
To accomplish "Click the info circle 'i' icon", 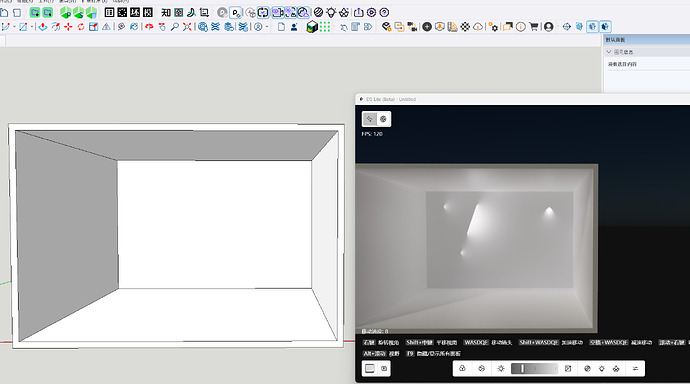I will coord(521,27).
